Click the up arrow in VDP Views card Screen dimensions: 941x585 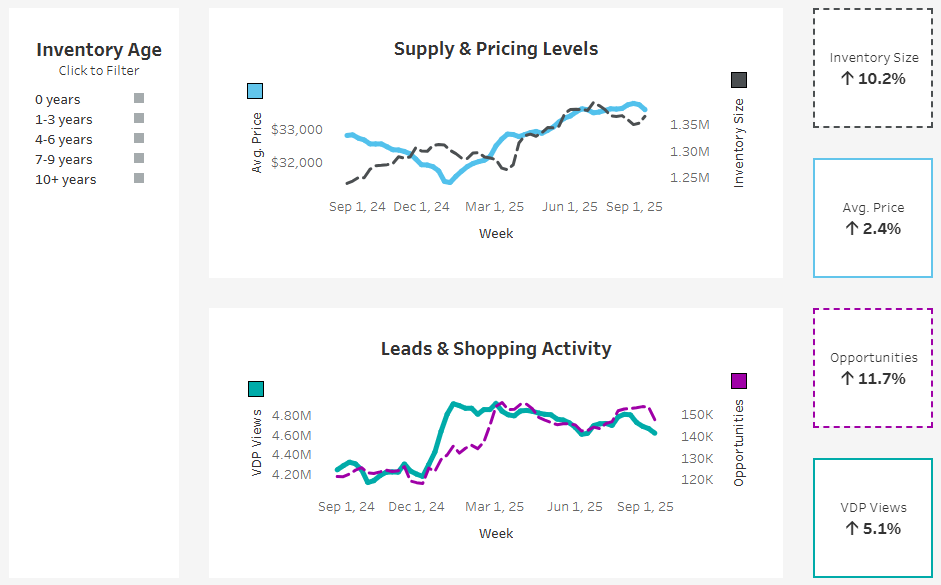tap(852, 529)
